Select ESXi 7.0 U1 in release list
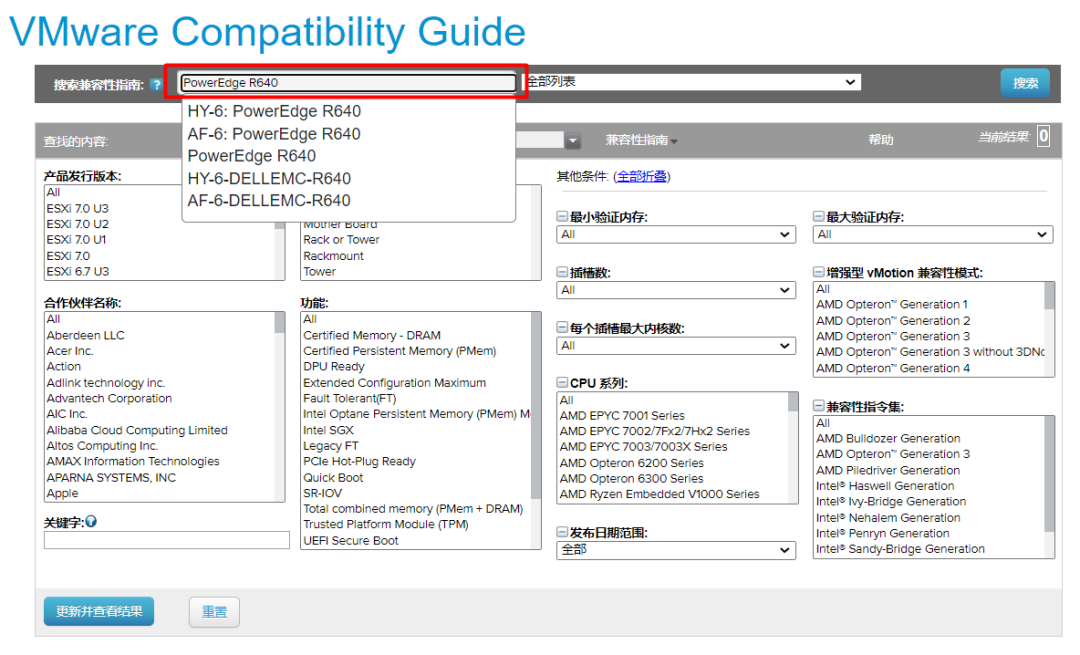The image size is (1080, 655). [x=76, y=240]
